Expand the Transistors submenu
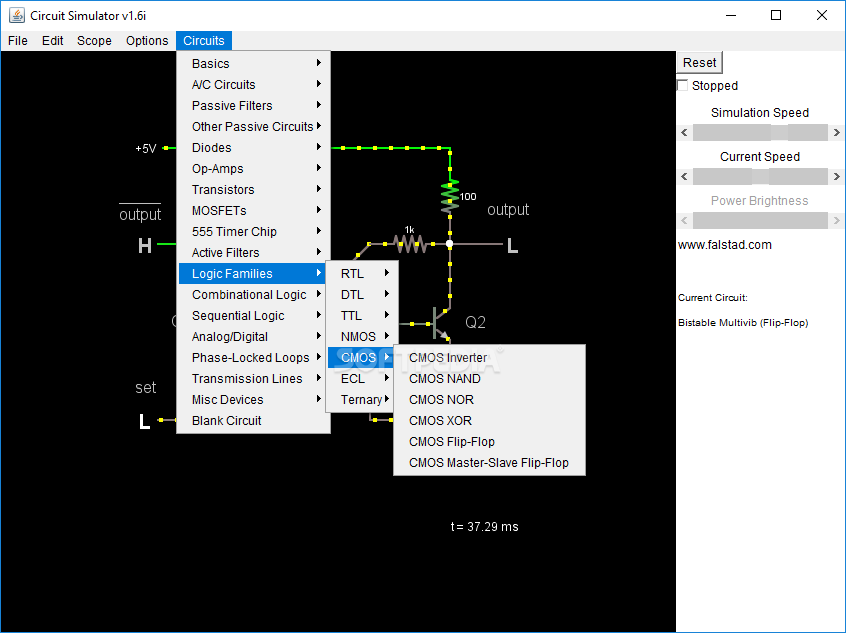 click(x=253, y=190)
